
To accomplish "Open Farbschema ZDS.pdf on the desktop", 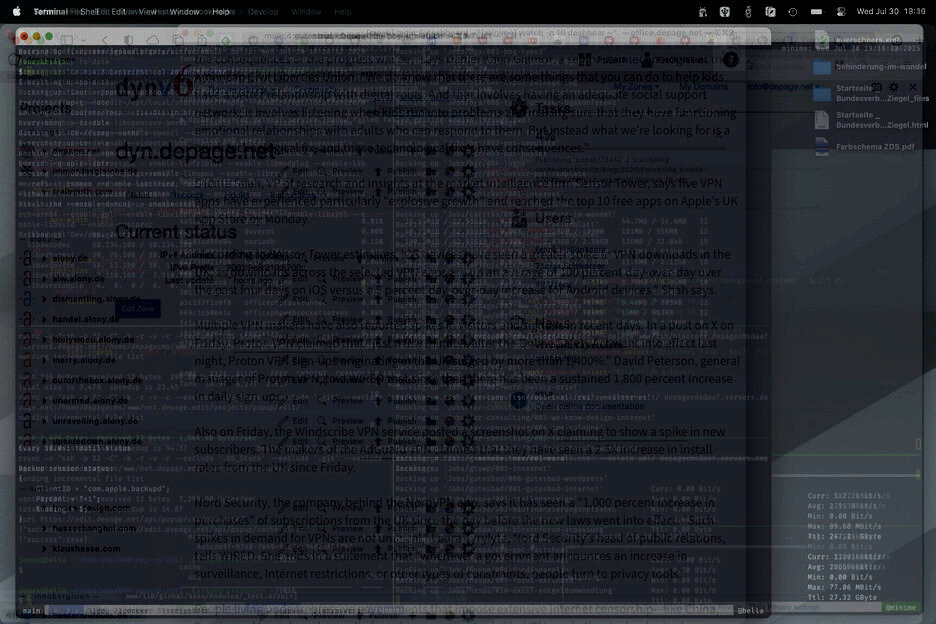I will pyautogui.click(x=866, y=146).
